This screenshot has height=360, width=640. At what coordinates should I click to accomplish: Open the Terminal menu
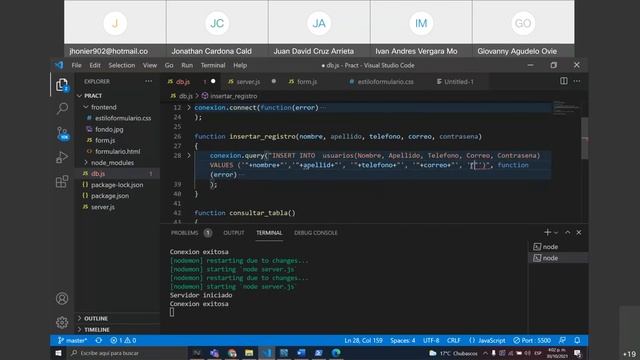pyautogui.click(x=213, y=65)
